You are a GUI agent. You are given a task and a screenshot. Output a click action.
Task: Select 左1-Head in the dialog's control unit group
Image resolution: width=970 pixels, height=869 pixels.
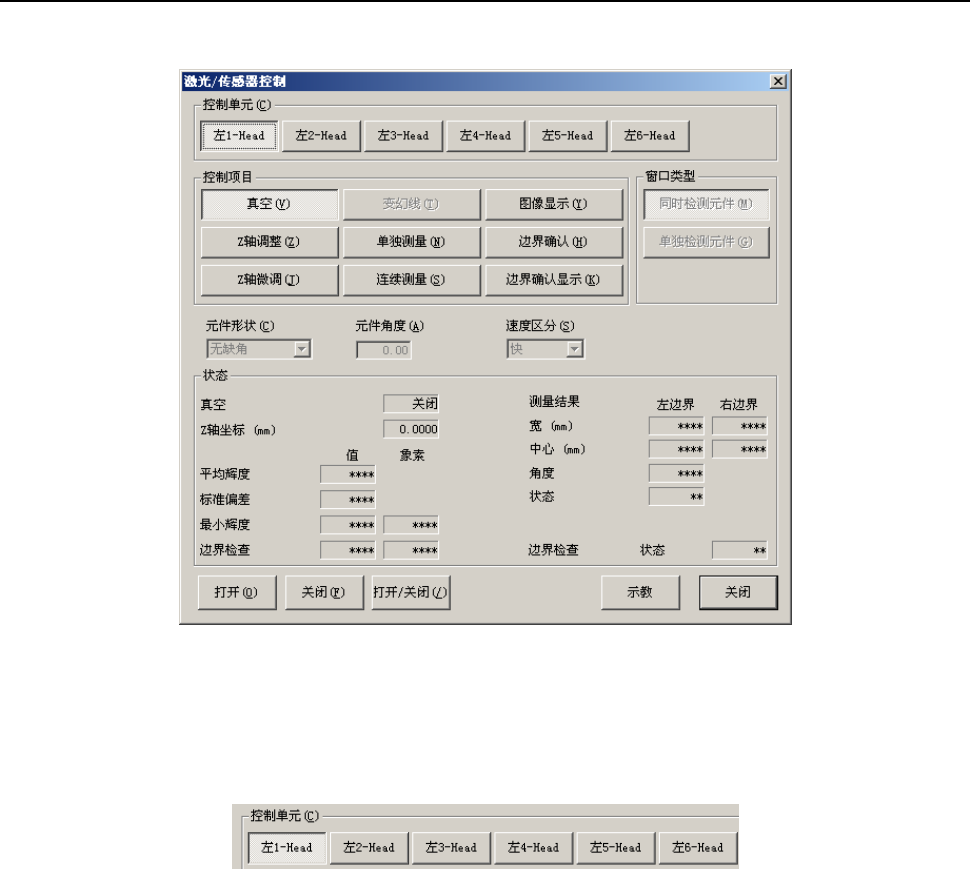point(239,136)
